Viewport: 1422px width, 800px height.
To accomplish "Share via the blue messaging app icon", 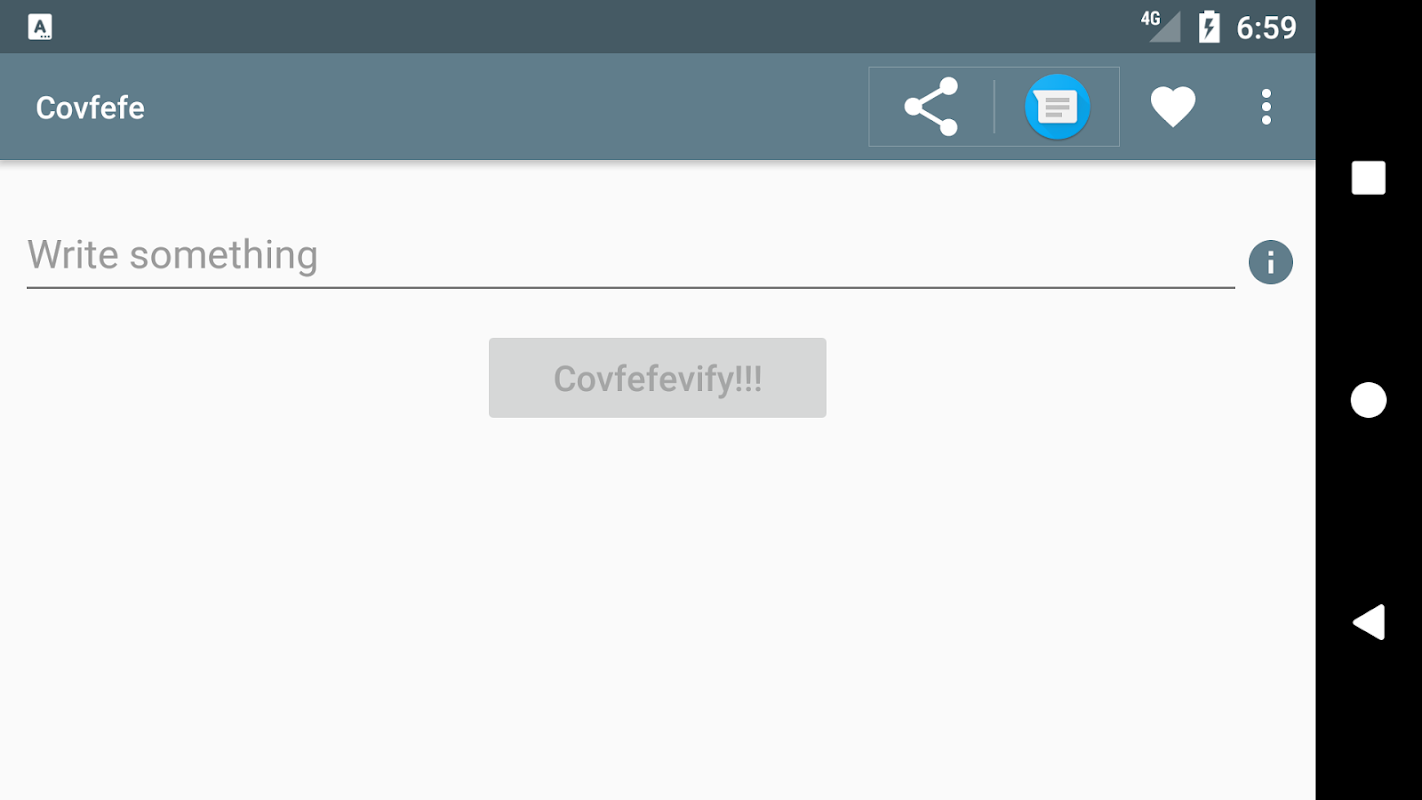I will click(1057, 107).
